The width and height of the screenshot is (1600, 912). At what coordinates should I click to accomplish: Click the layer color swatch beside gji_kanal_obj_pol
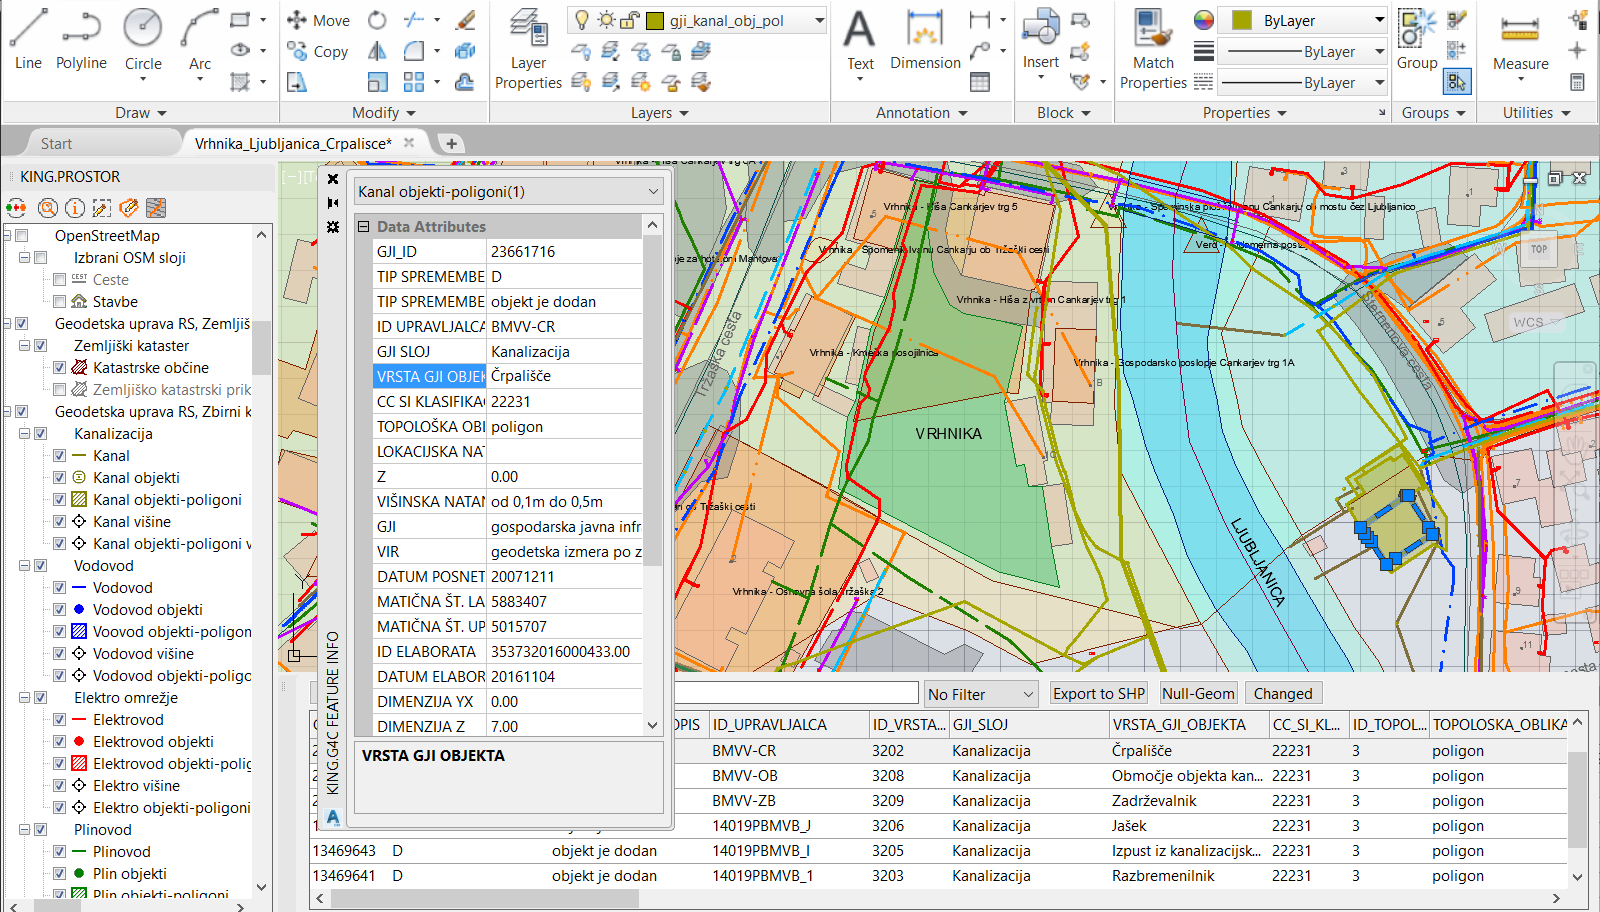click(x=655, y=20)
